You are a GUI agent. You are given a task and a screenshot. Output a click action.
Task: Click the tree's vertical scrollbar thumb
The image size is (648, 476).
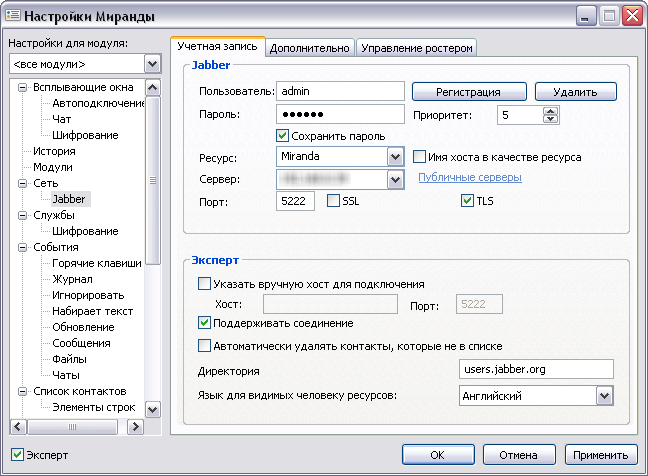click(x=153, y=180)
